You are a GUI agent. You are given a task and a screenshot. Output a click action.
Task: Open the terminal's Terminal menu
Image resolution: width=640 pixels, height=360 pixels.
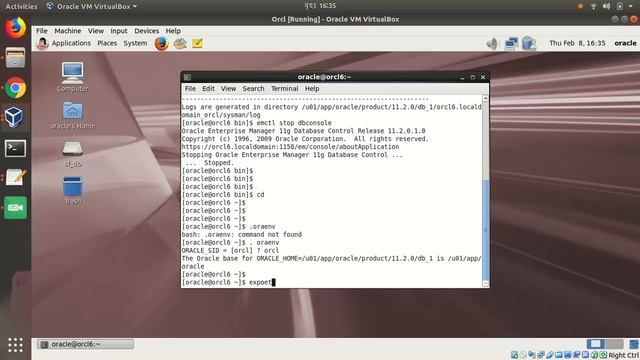(x=284, y=89)
